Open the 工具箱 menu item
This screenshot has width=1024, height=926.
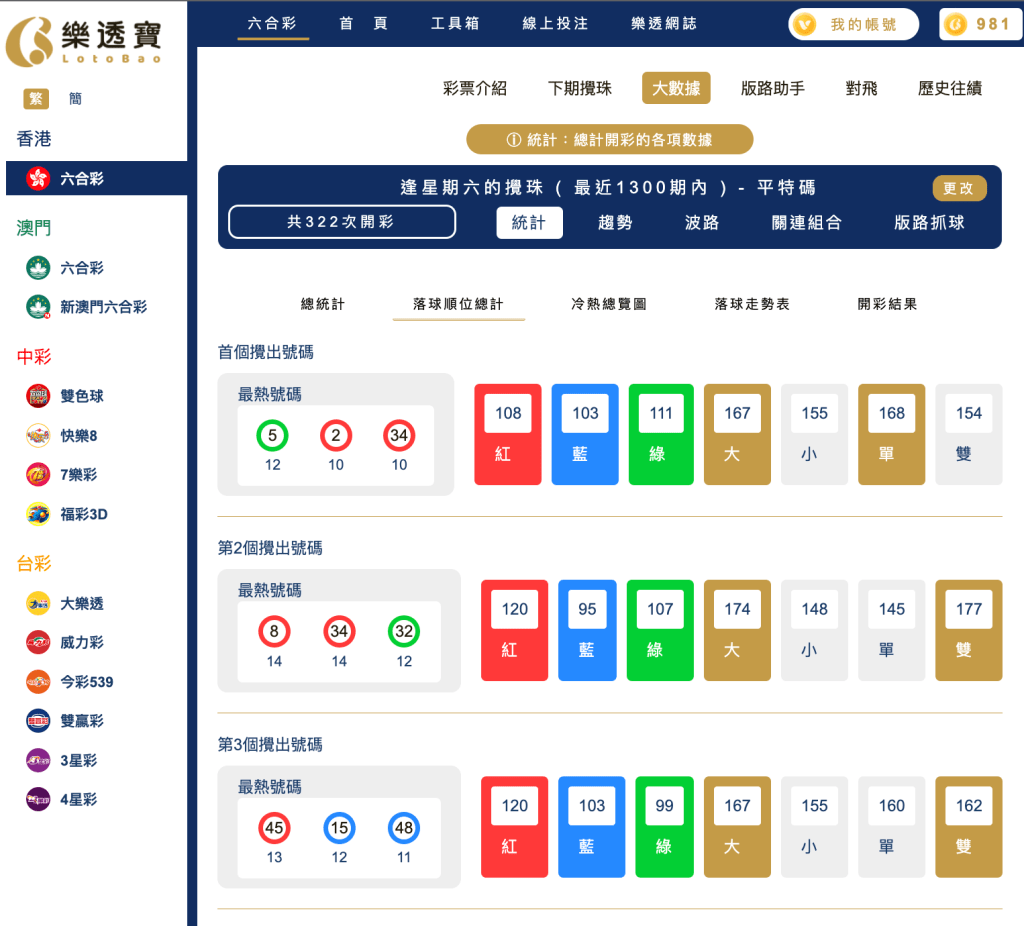point(455,23)
